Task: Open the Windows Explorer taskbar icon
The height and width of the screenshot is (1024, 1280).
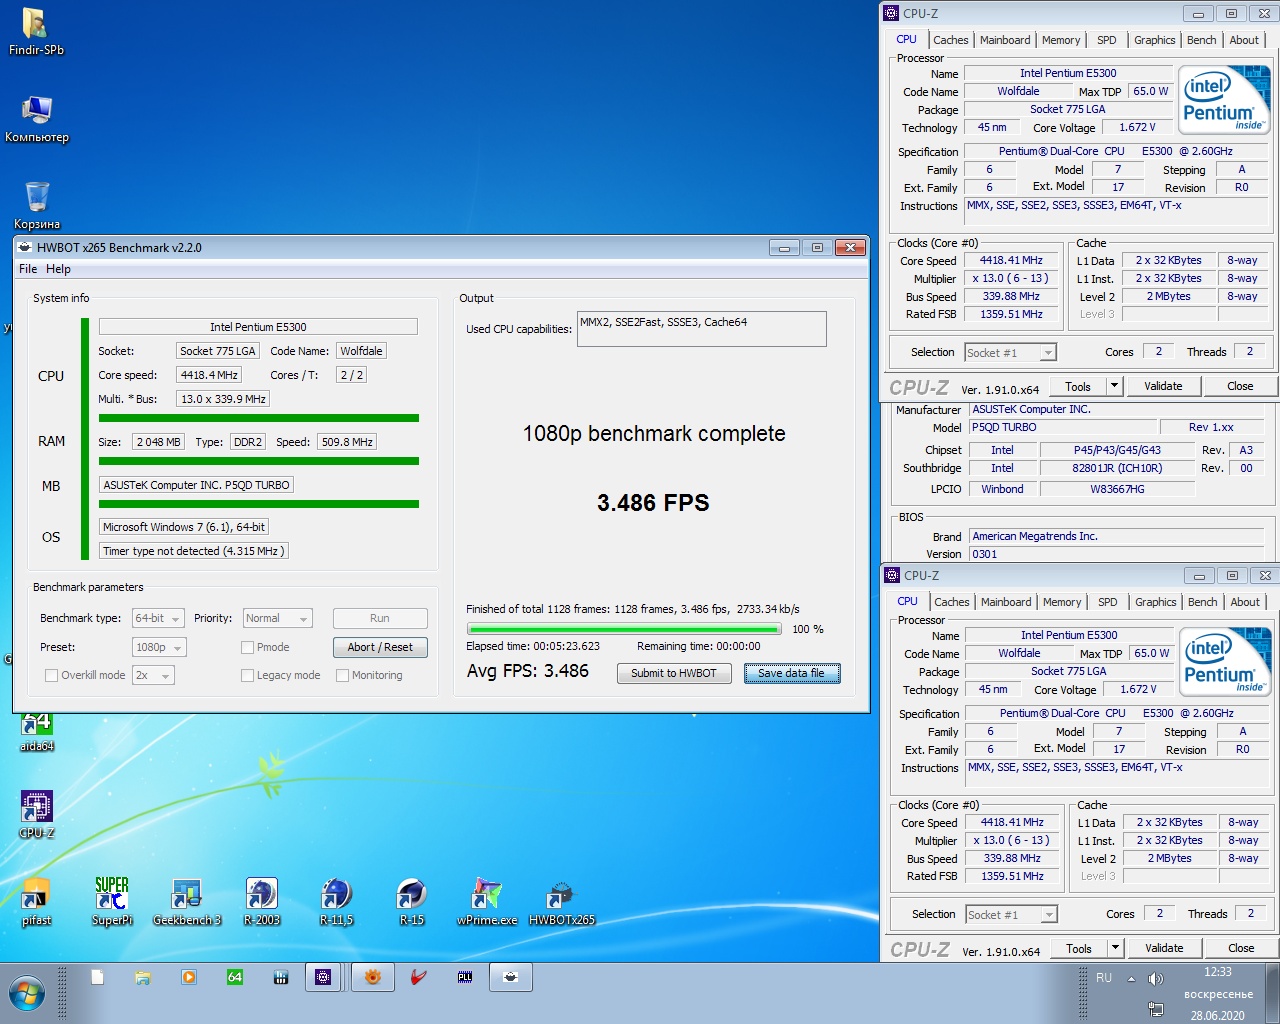Action: click(143, 977)
